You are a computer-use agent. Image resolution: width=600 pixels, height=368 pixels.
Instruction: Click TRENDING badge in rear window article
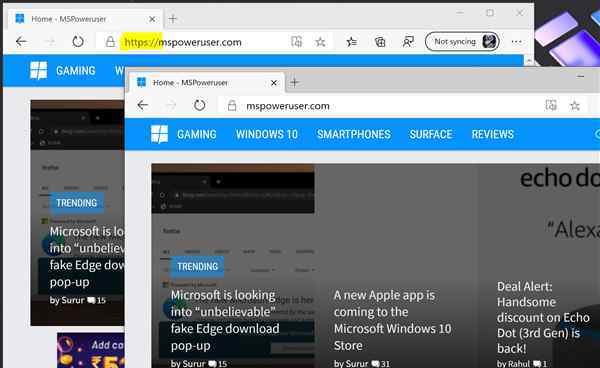click(77, 203)
